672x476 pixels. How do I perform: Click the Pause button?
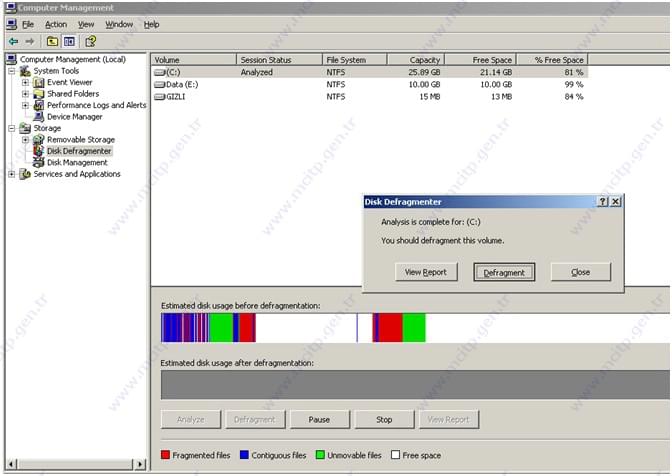tap(320, 419)
